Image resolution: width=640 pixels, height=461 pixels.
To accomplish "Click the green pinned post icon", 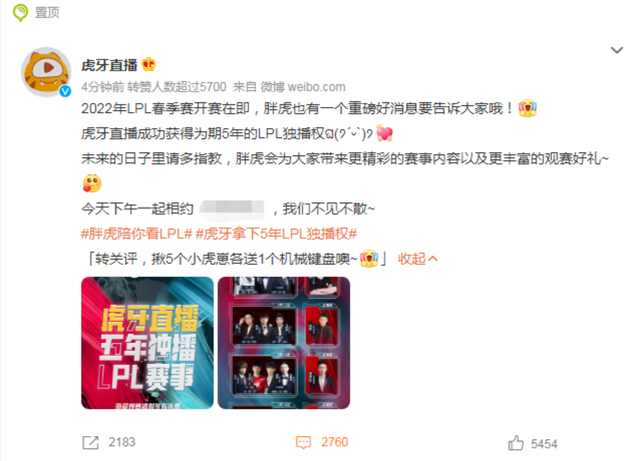I will 20,12.
